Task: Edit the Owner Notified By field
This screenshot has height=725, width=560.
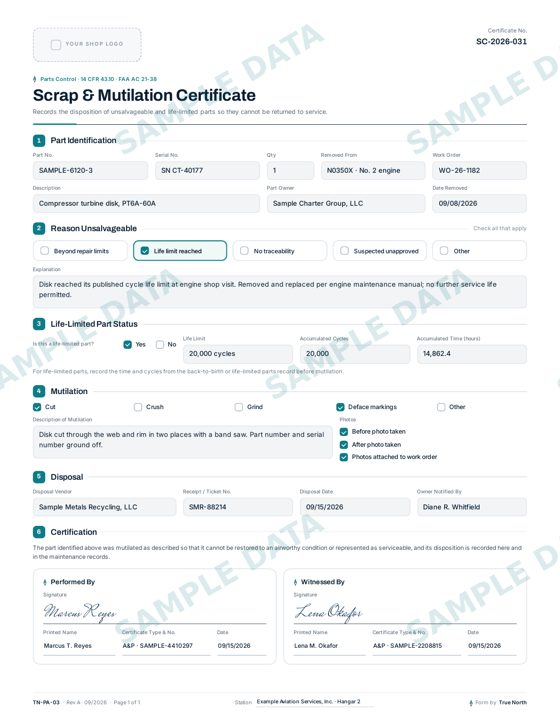Action: (472, 507)
